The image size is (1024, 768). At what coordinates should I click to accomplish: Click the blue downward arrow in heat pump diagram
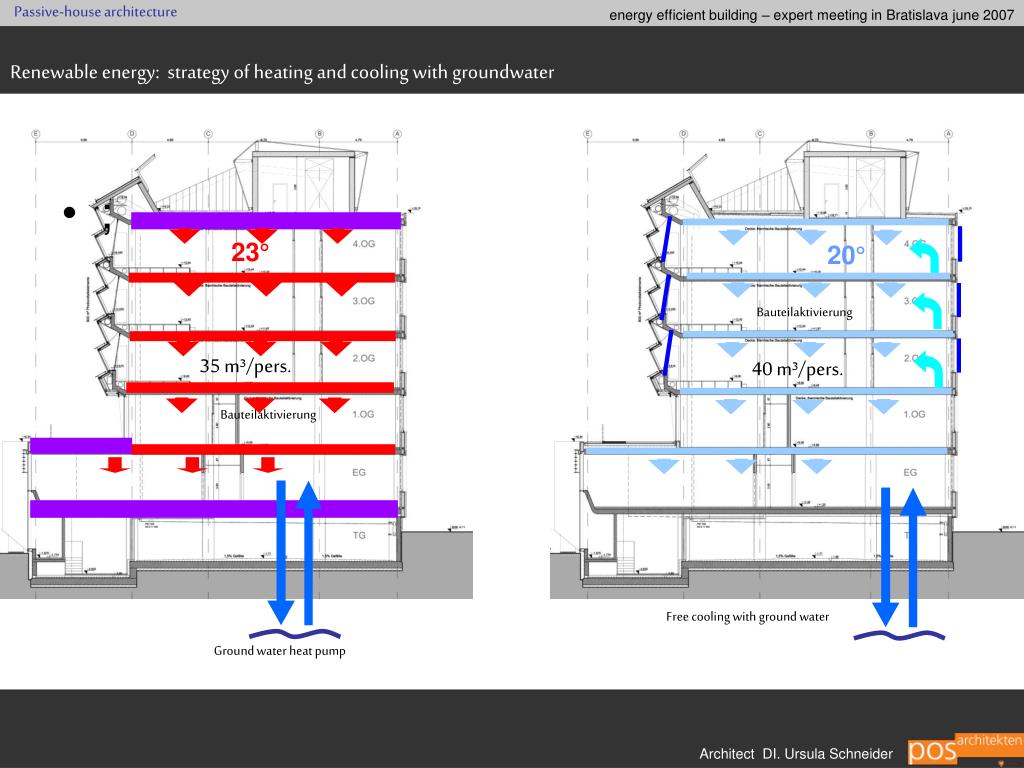(281, 552)
